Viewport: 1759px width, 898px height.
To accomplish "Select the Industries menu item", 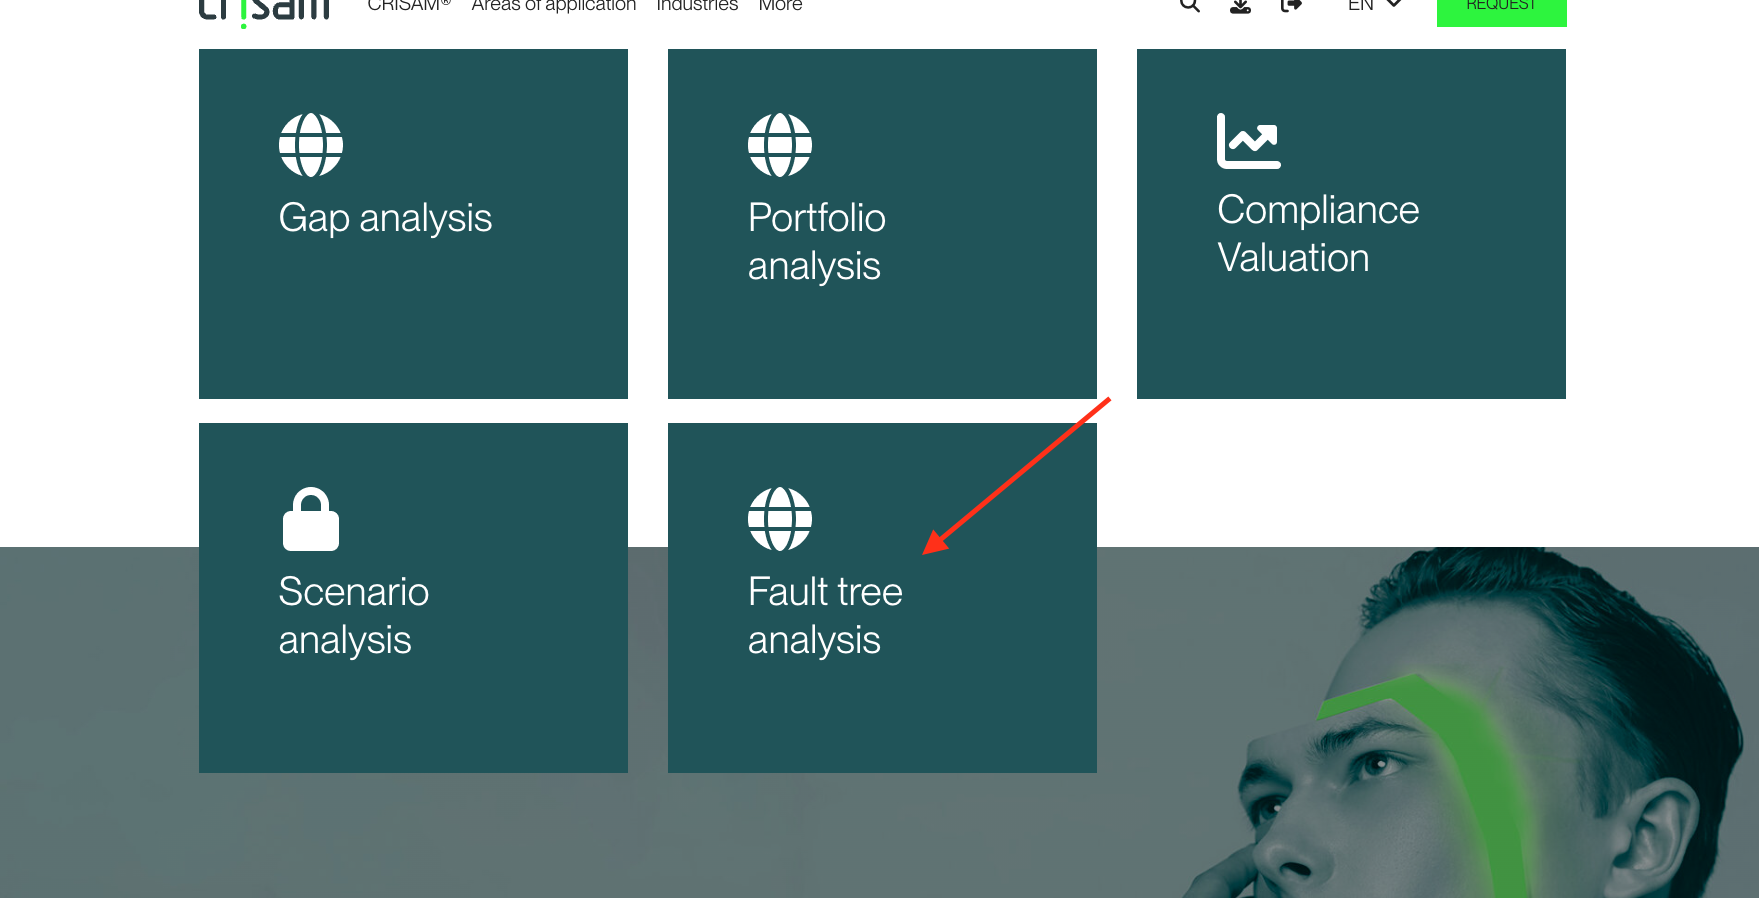I will (x=697, y=5).
